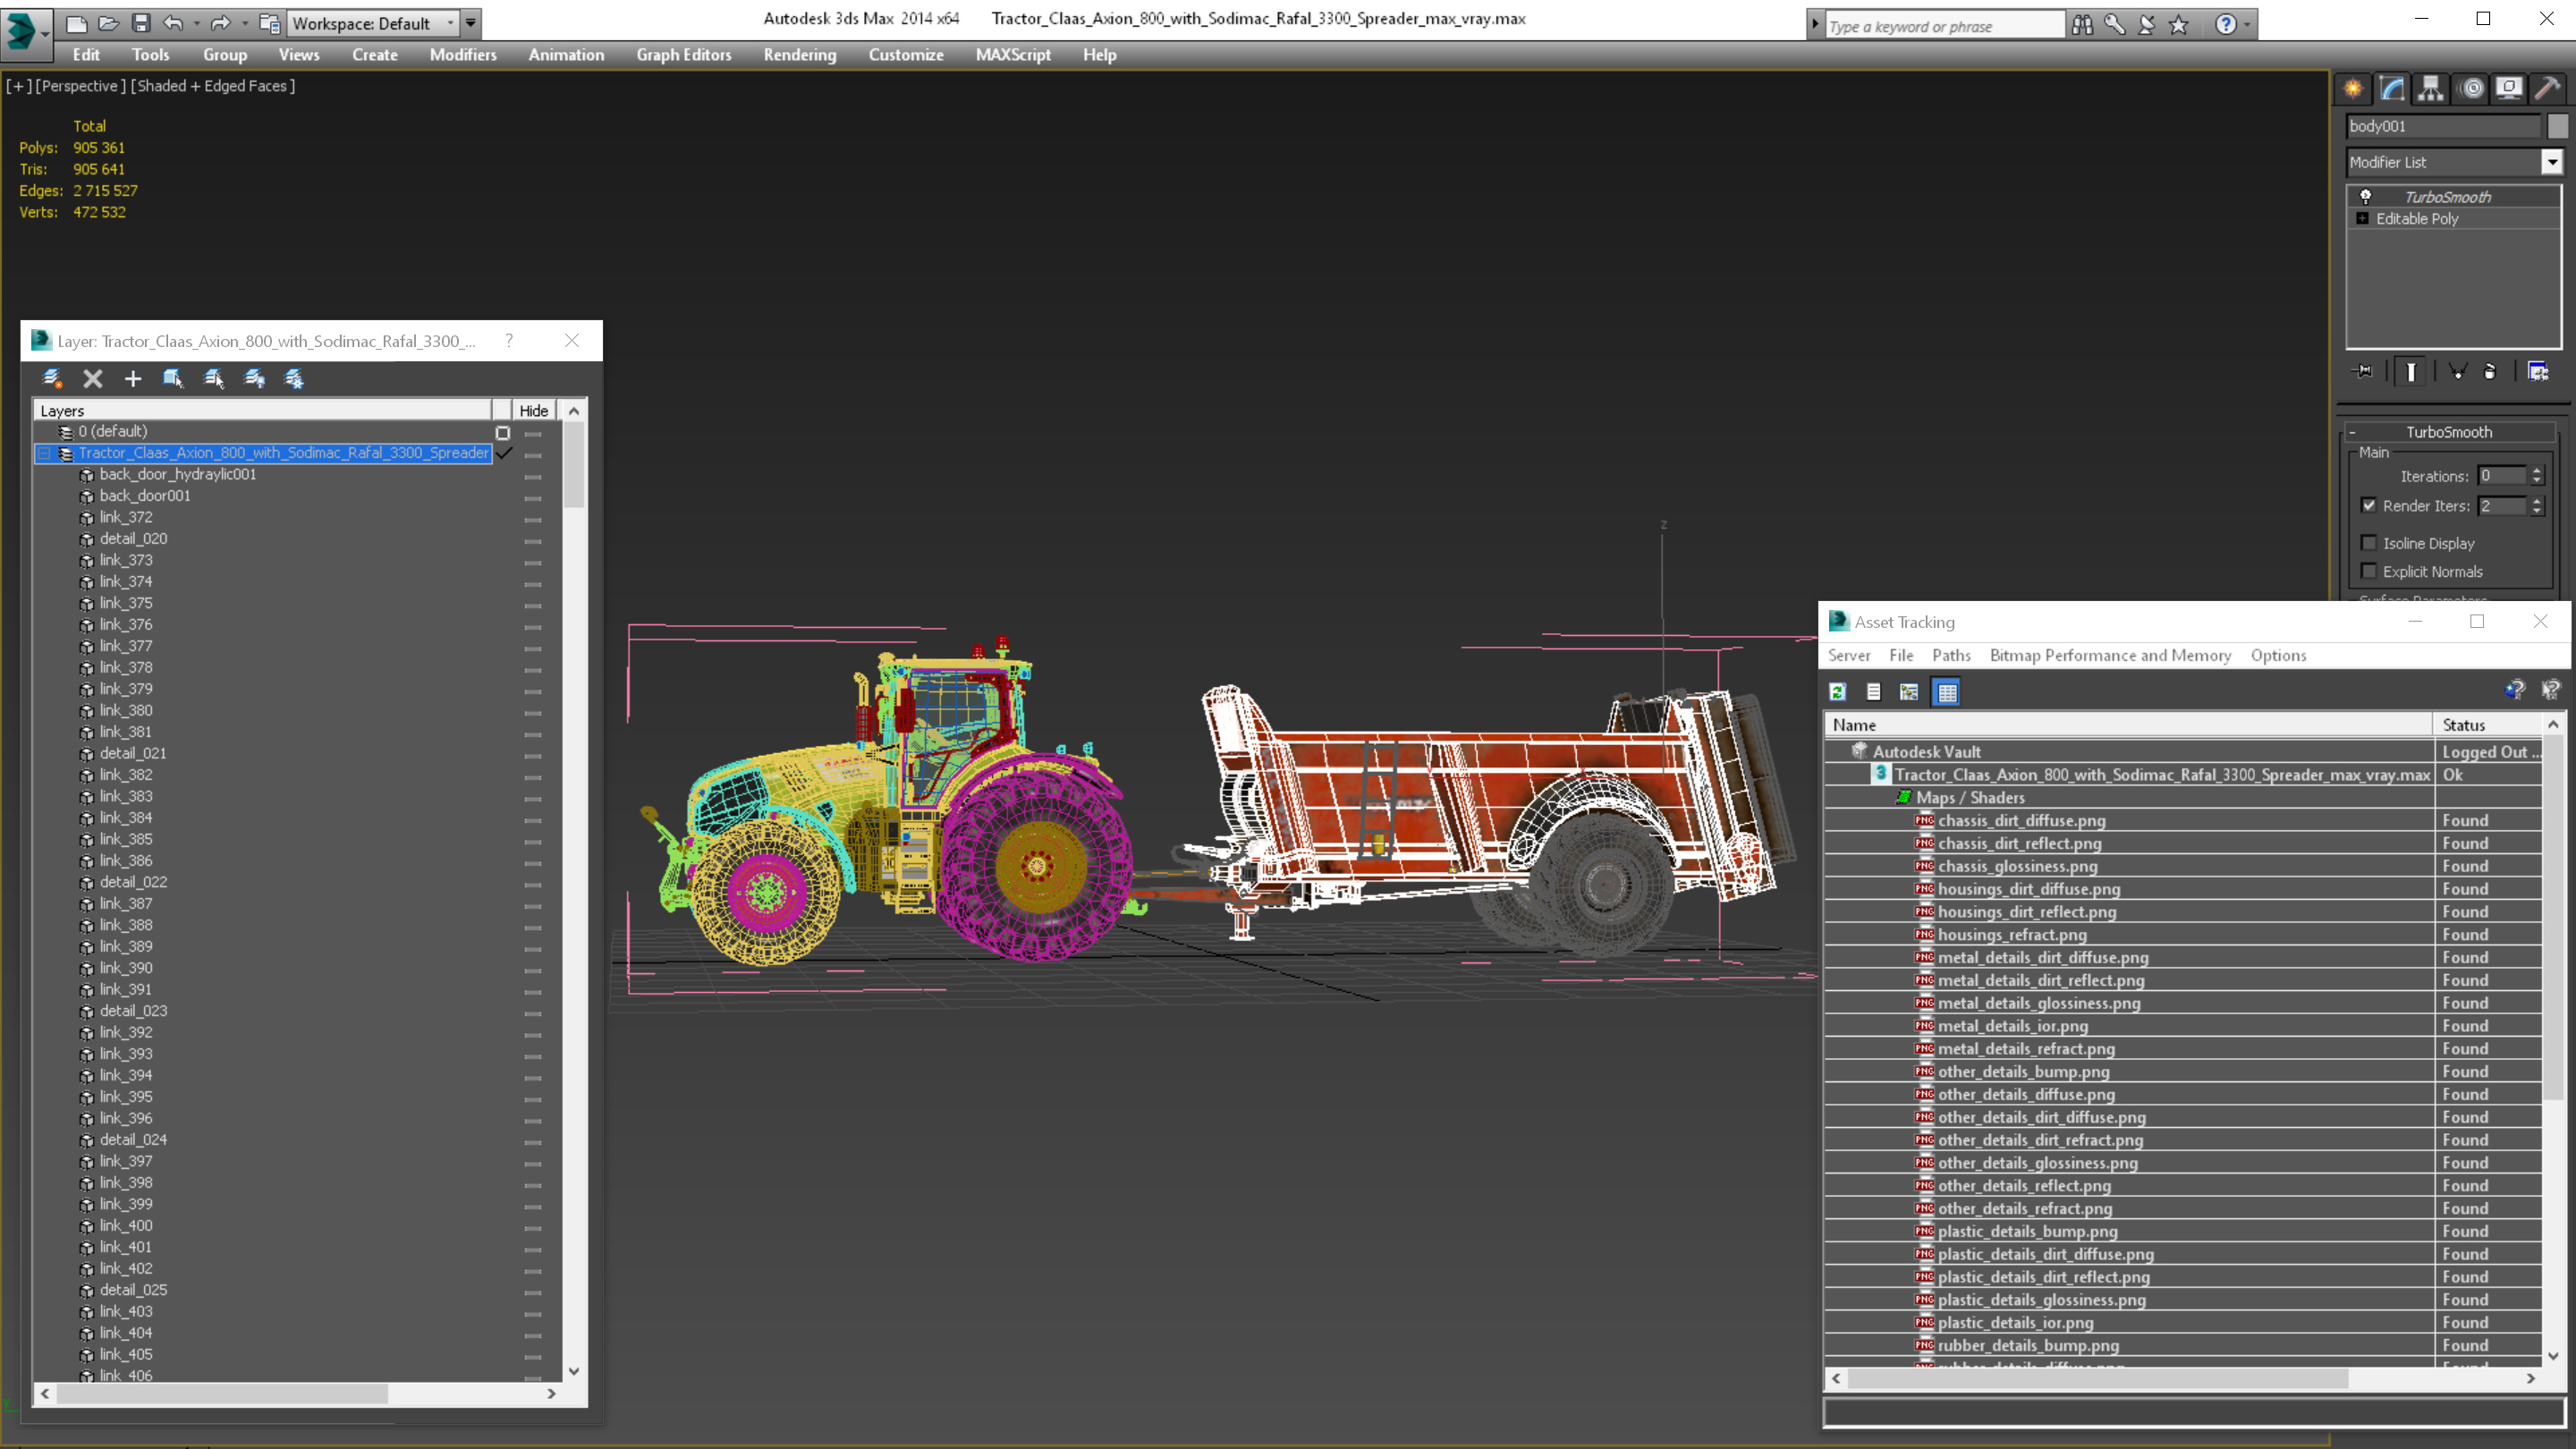Open the Modify panel tab

pos(2392,89)
